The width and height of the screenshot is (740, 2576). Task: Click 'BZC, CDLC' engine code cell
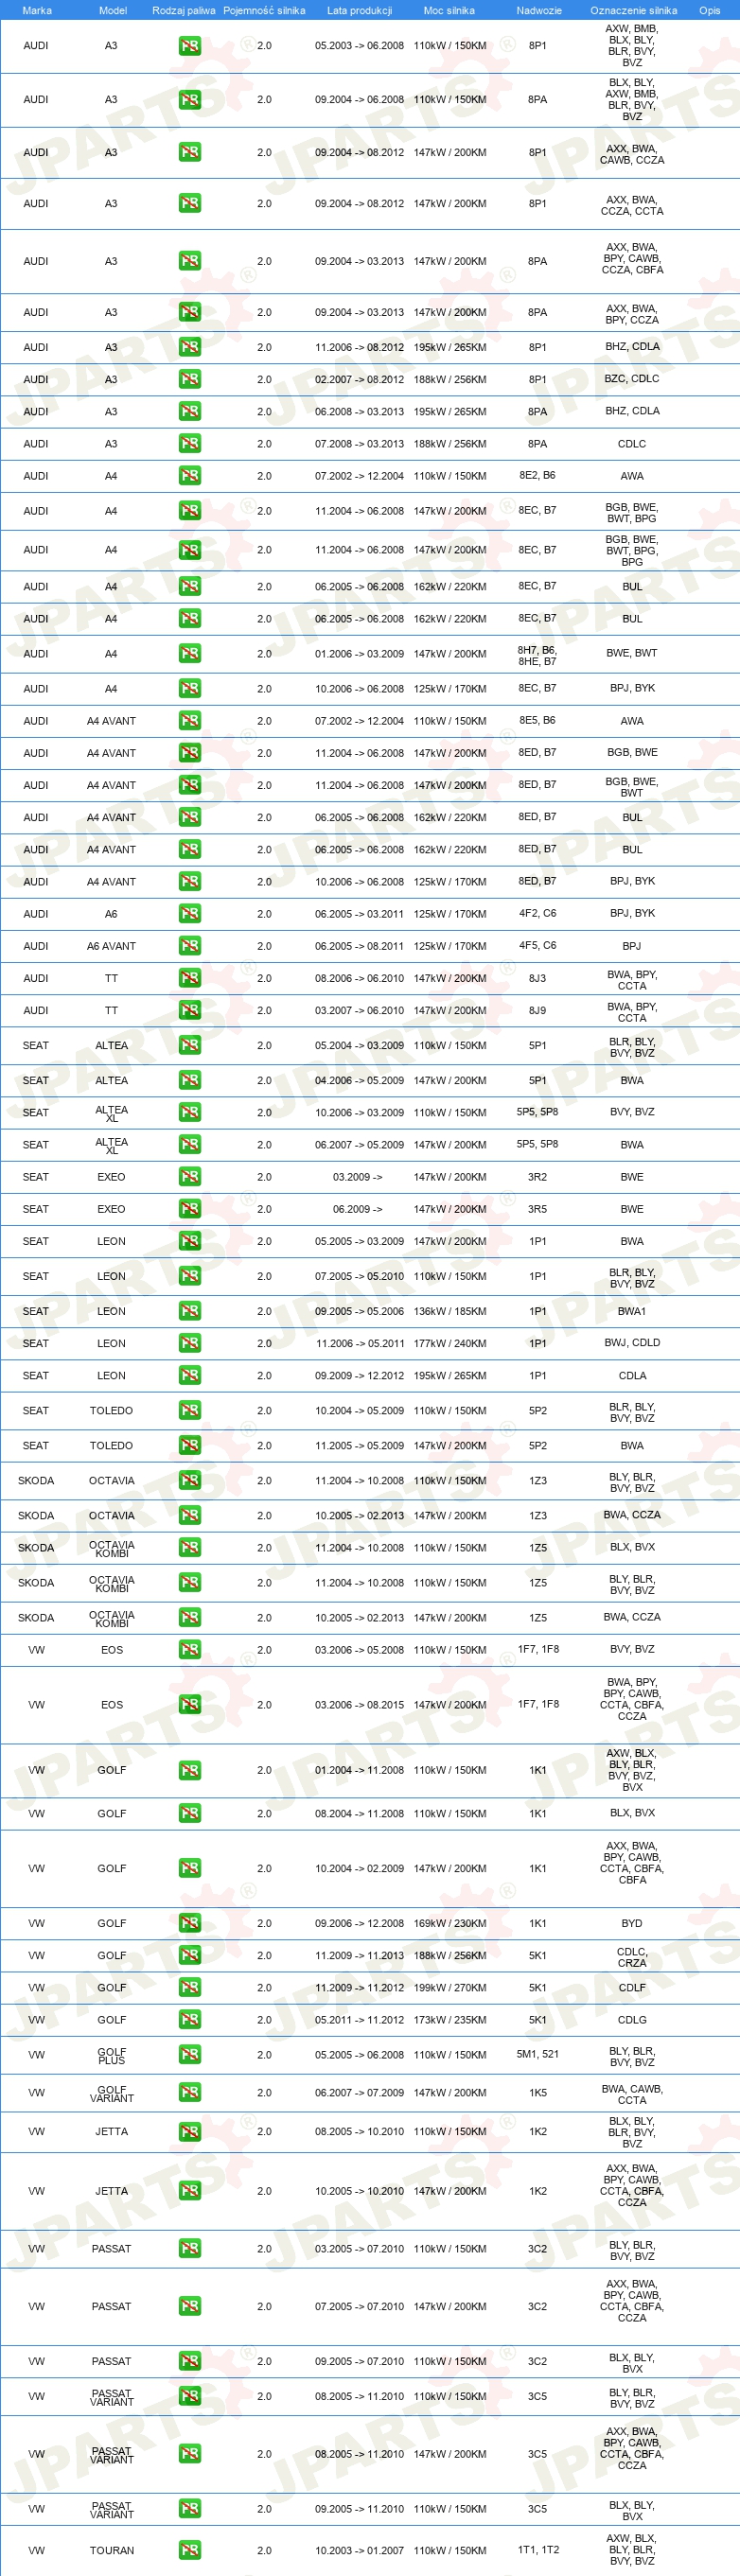click(632, 378)
